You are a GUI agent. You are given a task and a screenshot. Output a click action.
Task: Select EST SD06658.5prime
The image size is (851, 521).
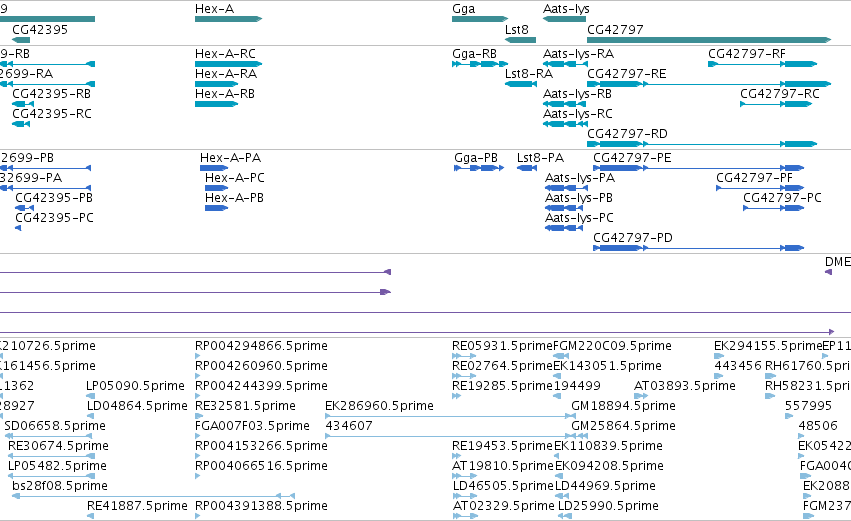(x=55, y=426)
